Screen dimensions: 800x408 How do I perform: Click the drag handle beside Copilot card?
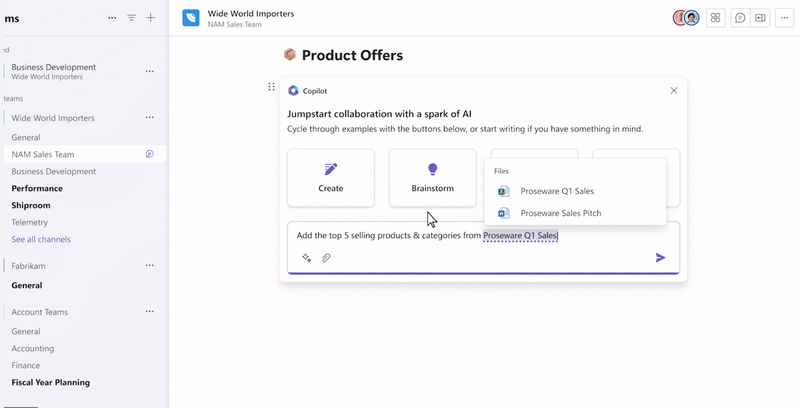point(271,87)
